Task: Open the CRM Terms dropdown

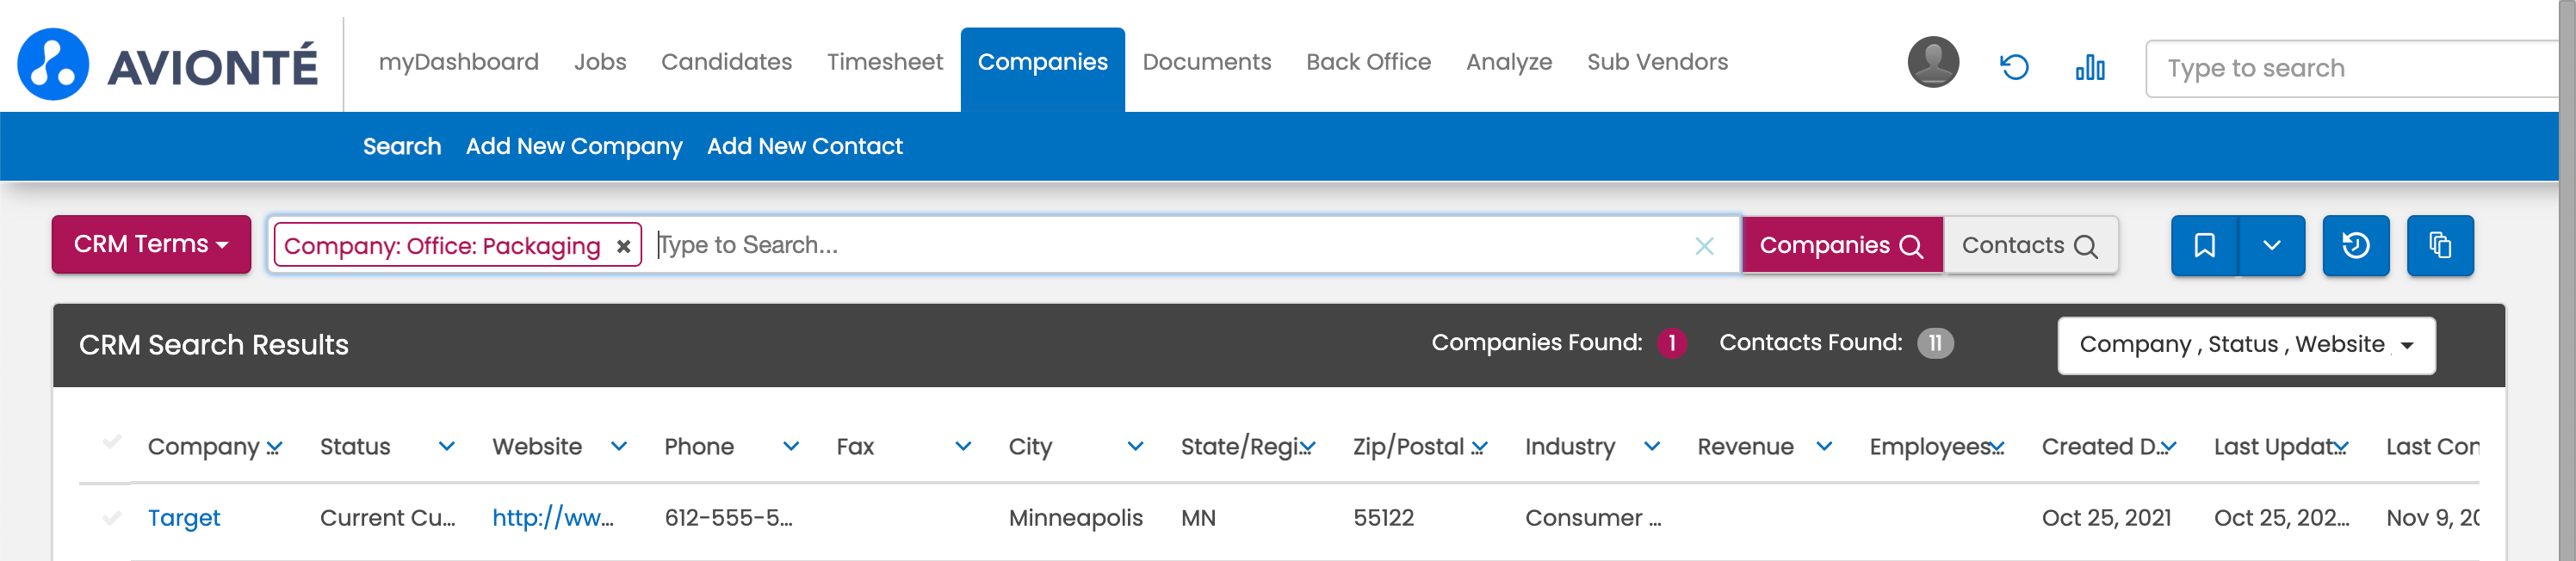Action: (x=151, y=244)
